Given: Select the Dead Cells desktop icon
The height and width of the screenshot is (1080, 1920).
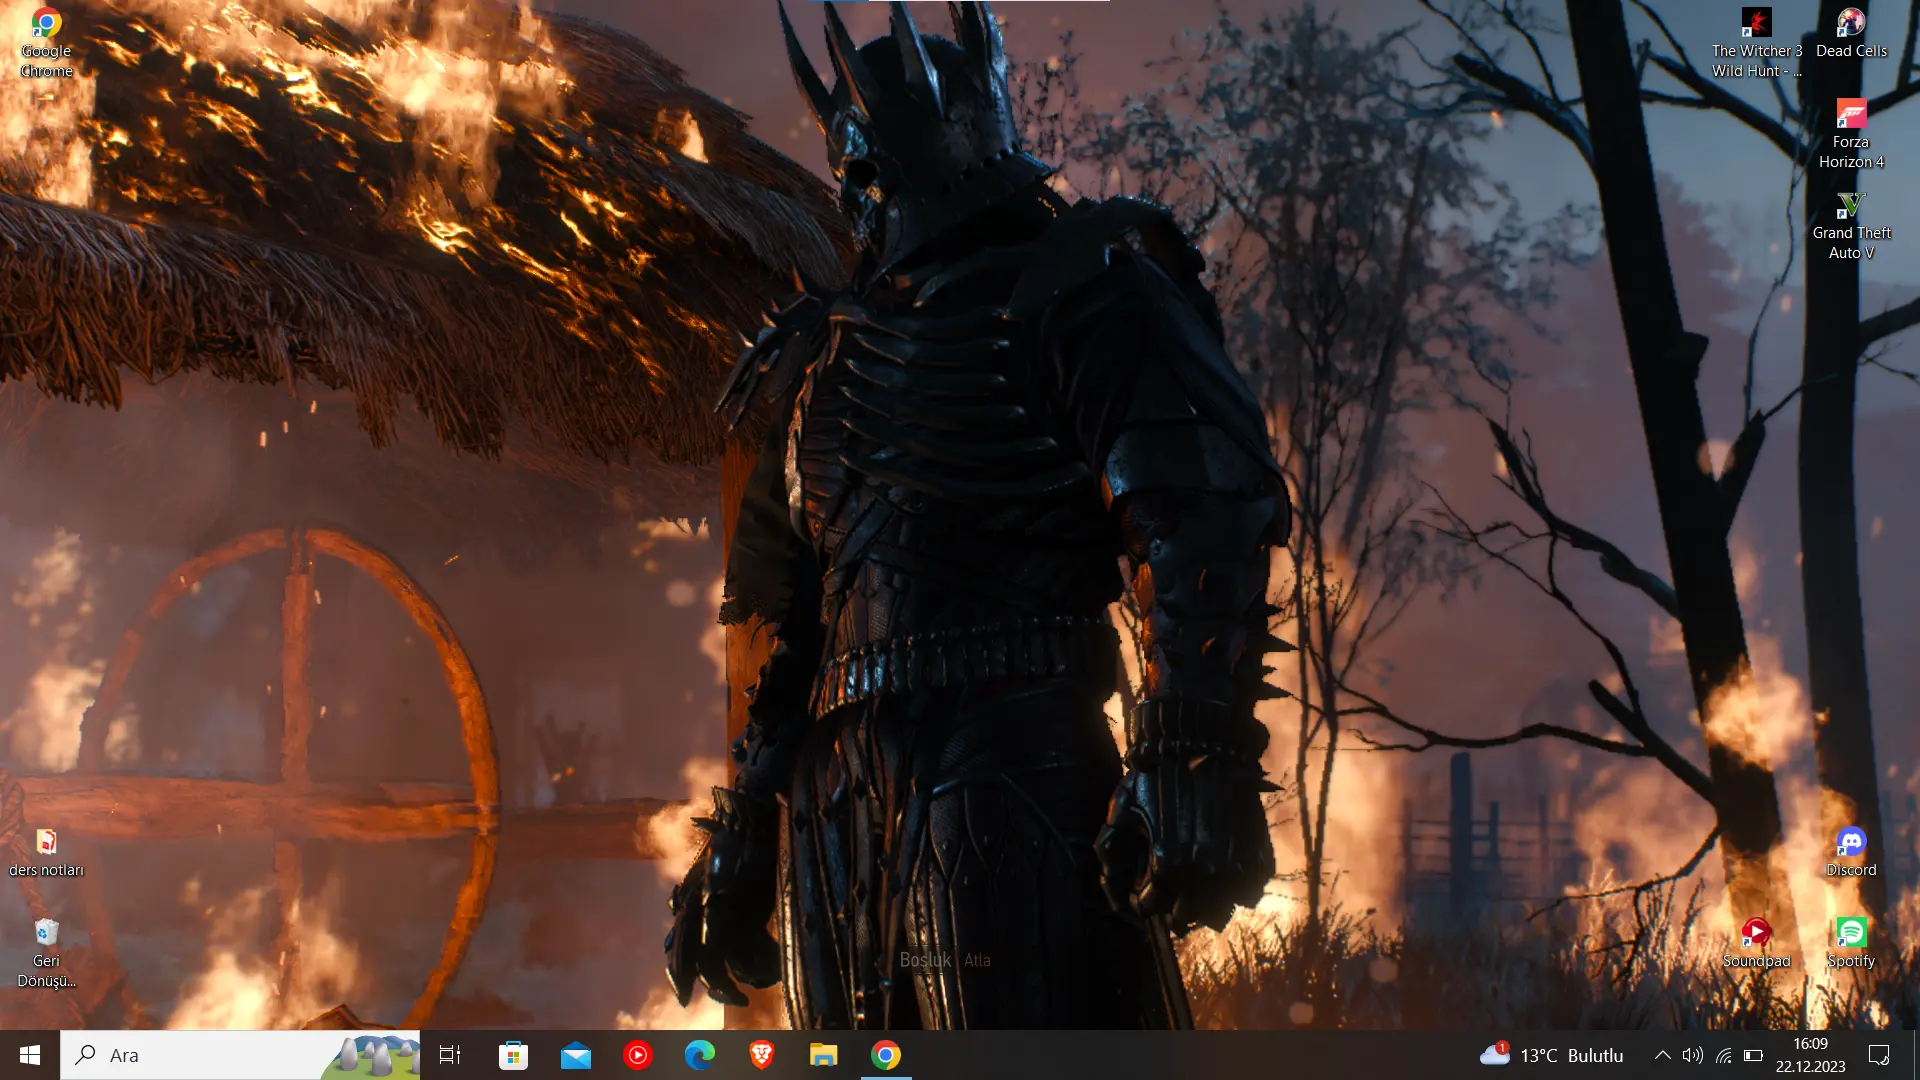Looking at the screenshot, I should (x=1851, y=34).
